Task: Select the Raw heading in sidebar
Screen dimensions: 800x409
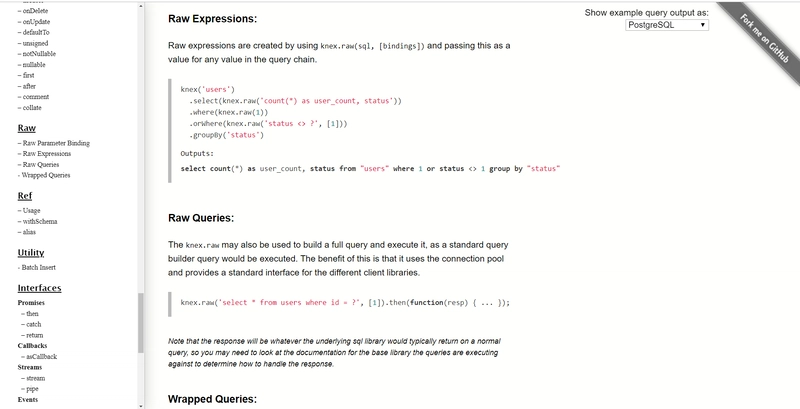Action: pos(27,128)
